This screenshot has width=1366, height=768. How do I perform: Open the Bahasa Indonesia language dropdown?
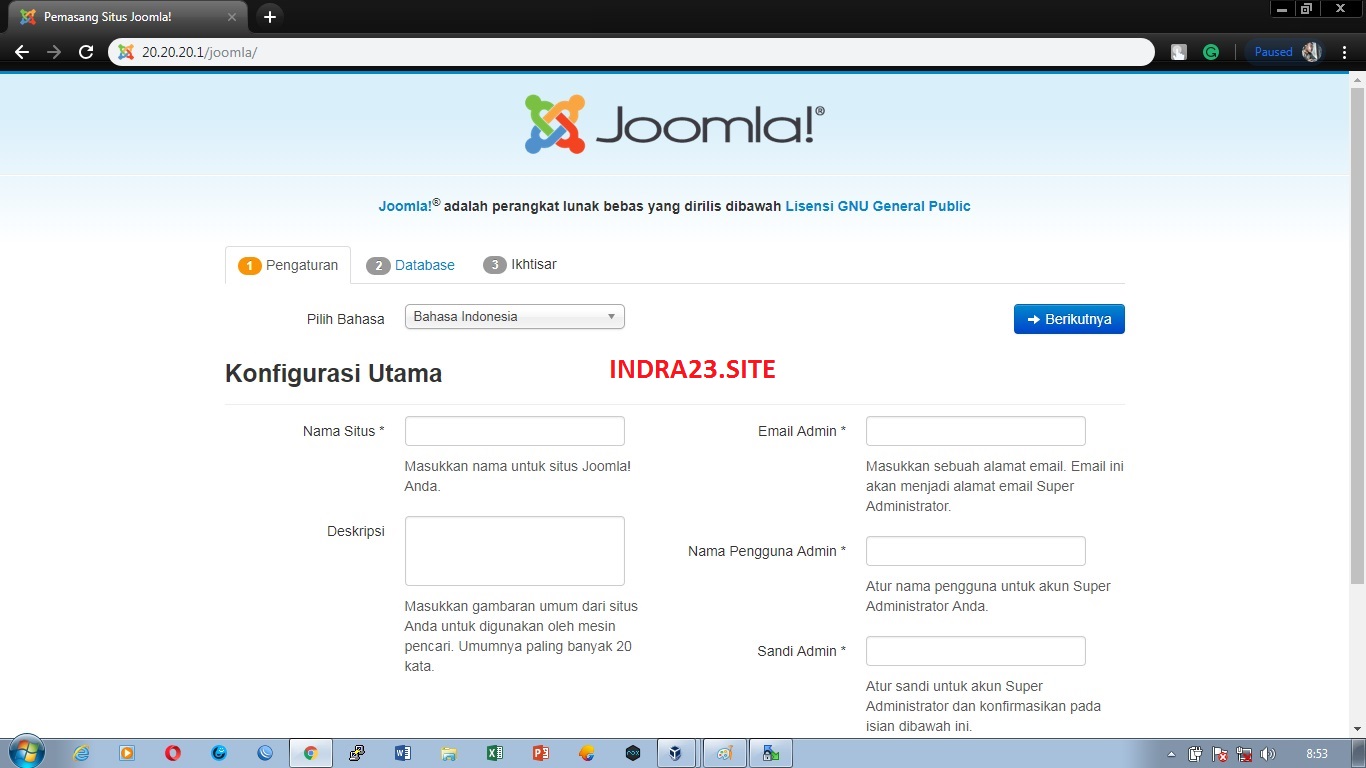(x=514, y=316)
